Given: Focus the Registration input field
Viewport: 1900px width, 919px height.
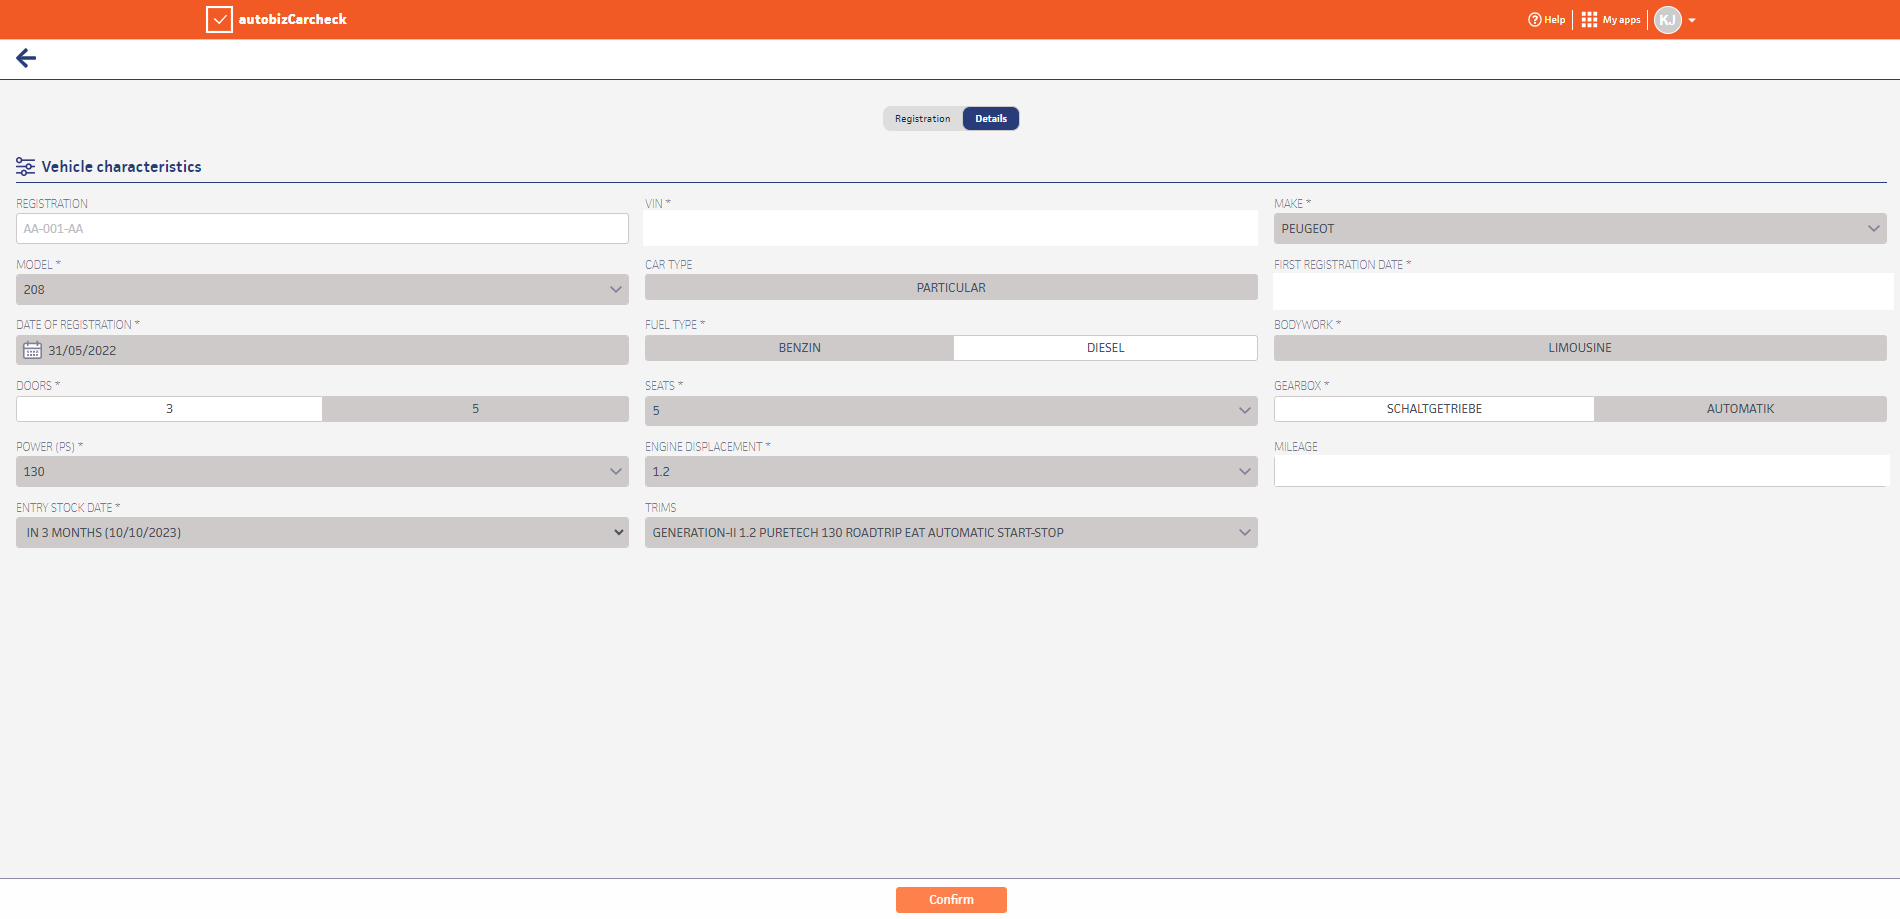Looking at the screenshot, I should click(322, 229).
